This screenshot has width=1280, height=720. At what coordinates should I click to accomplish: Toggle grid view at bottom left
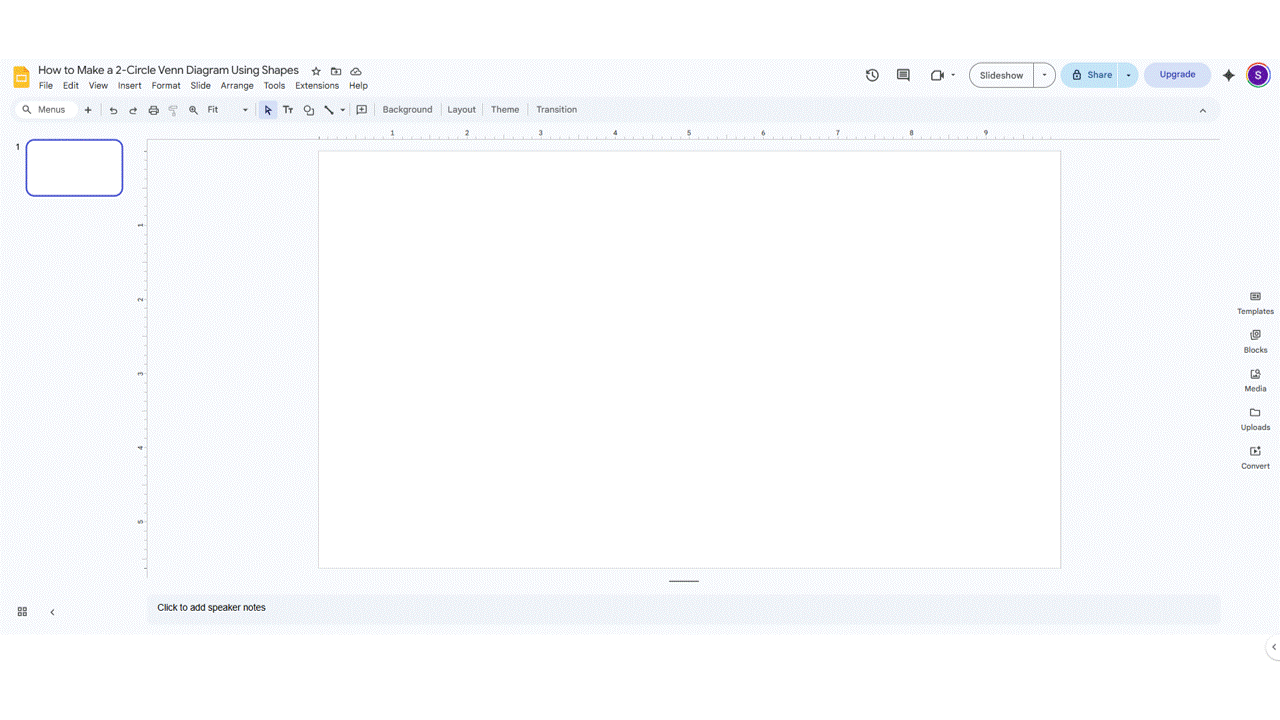pos(22,612)
